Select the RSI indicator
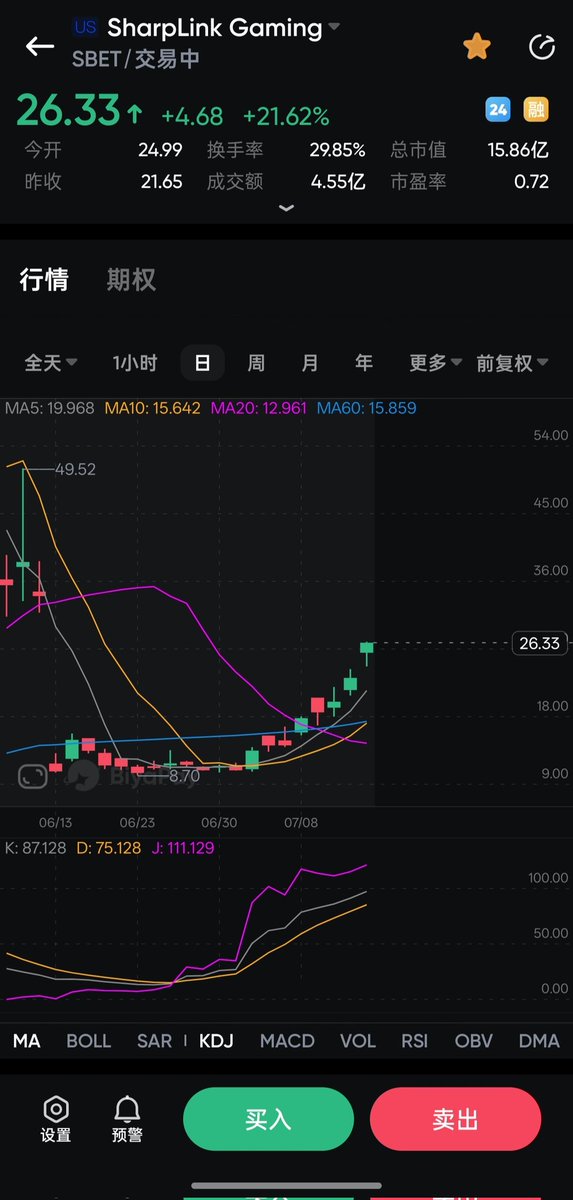Image resolution: width=573 pixels, height=1200 pixels. tap(416, 1041)
